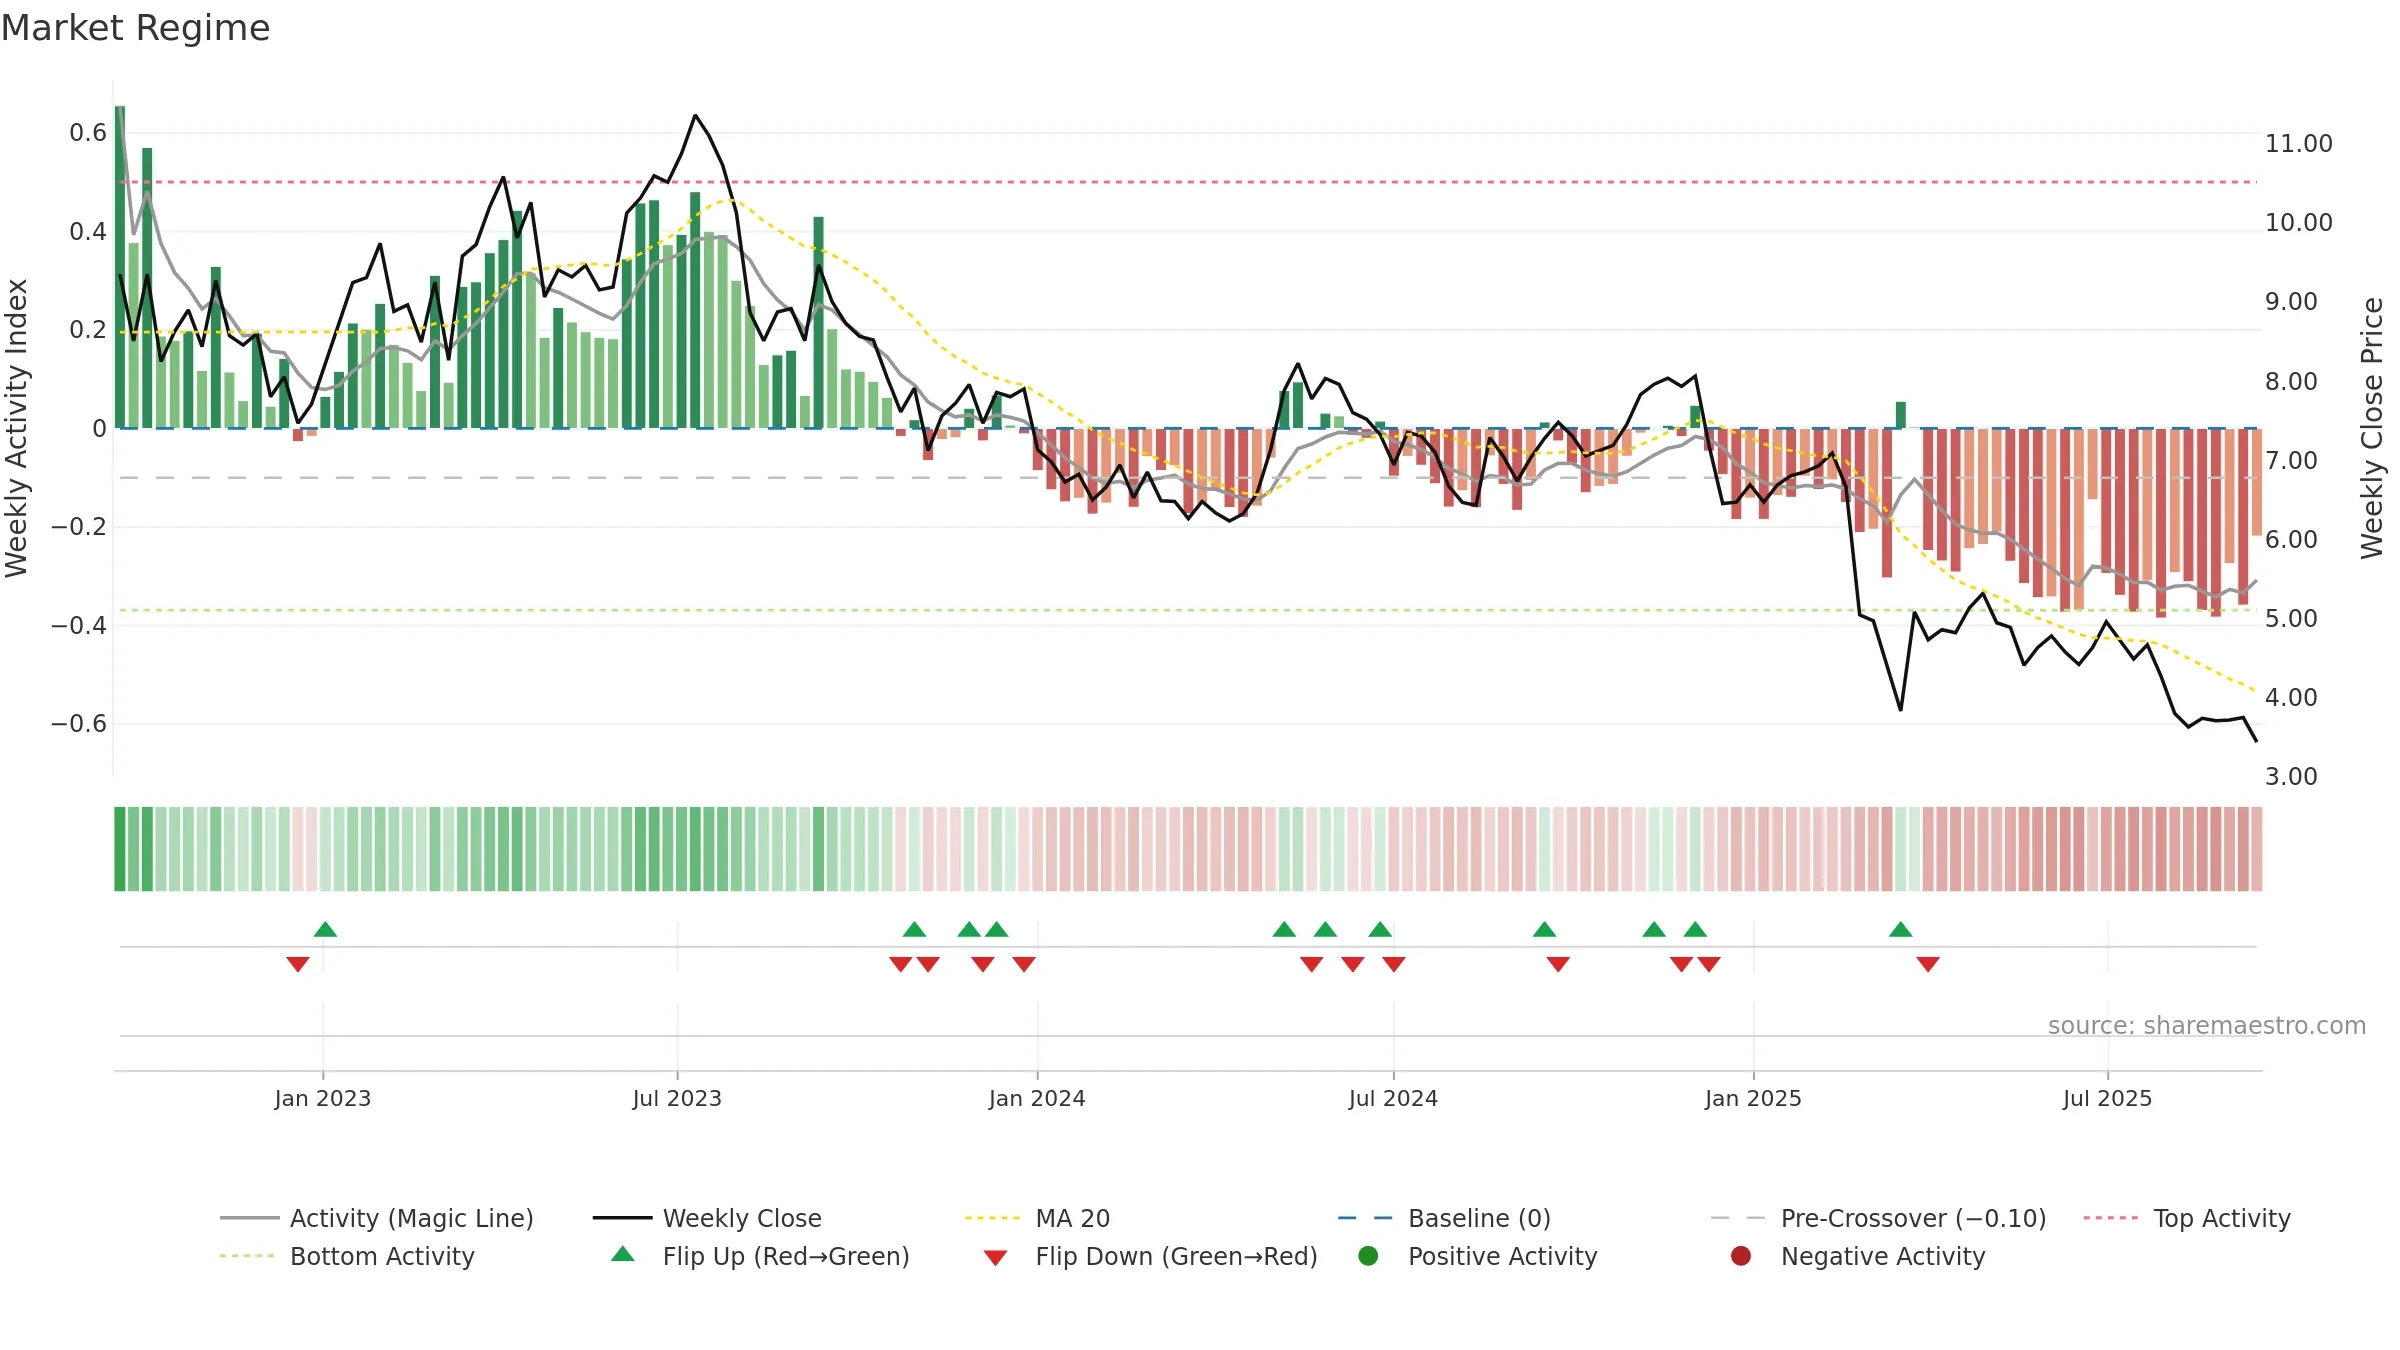The width and height of the screenshot is (2400, 1350).
Task: Select last flip-up marker in spring 2025
Action: (x=1901, y=930)
